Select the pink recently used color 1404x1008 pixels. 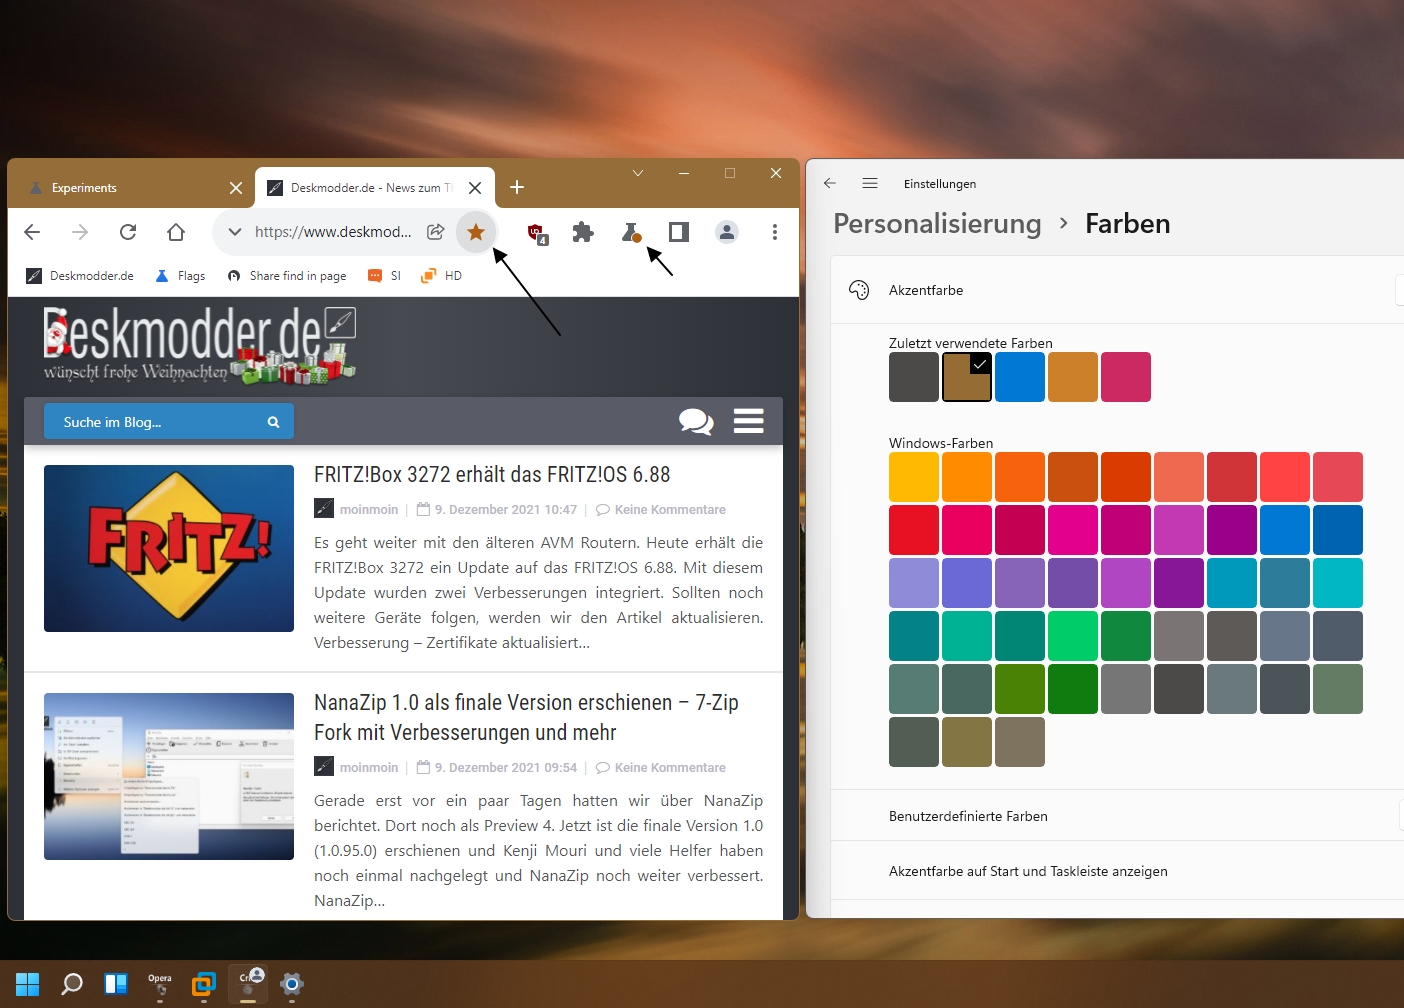point(1126,377)
